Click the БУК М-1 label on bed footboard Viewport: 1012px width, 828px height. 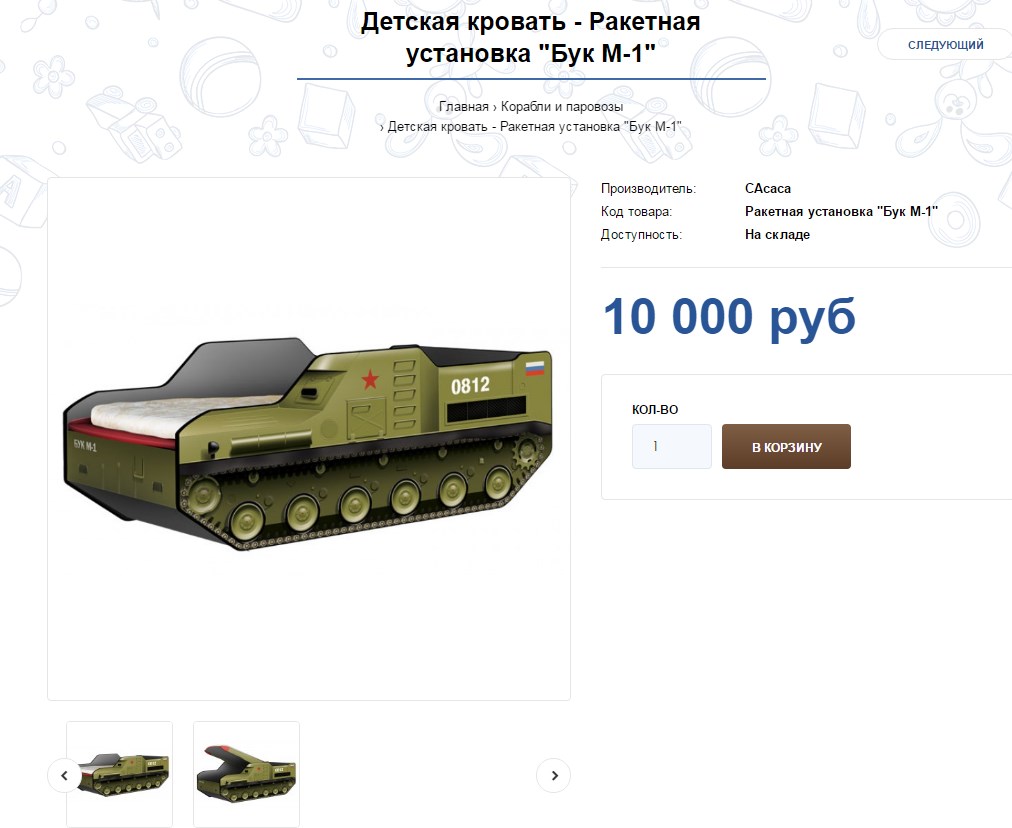coord(85,445)
